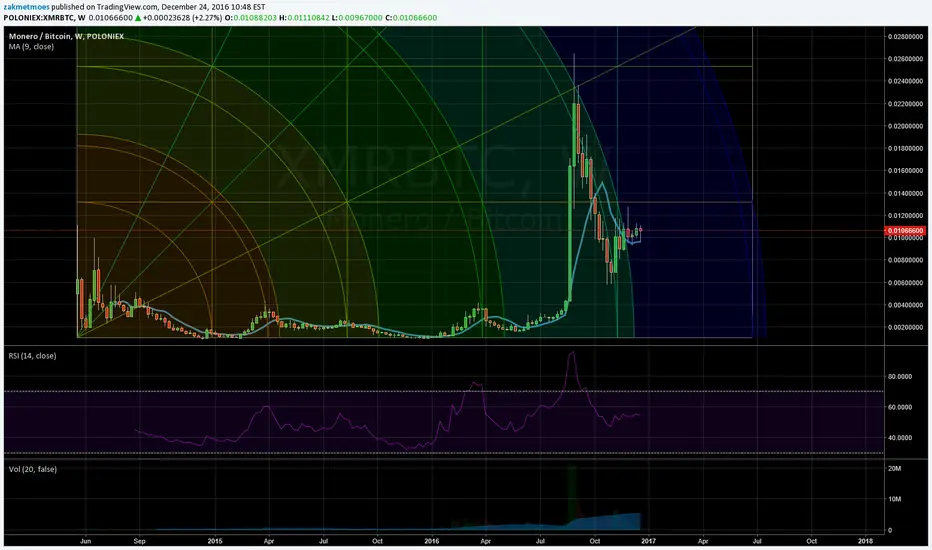Click the 0.02800000 price axis label
Viewport: 932px width, 550px height.
pos(906,36)
